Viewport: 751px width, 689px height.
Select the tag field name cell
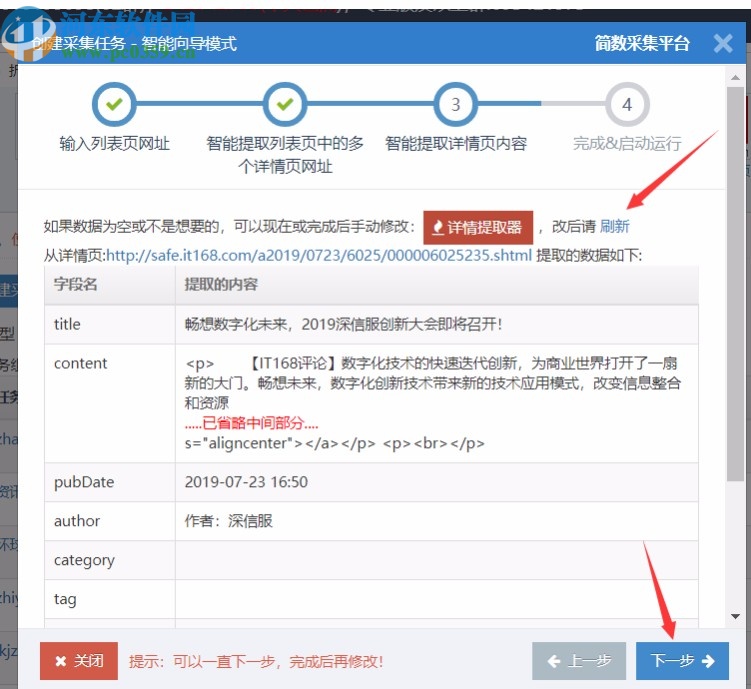[x=110, y=599]
